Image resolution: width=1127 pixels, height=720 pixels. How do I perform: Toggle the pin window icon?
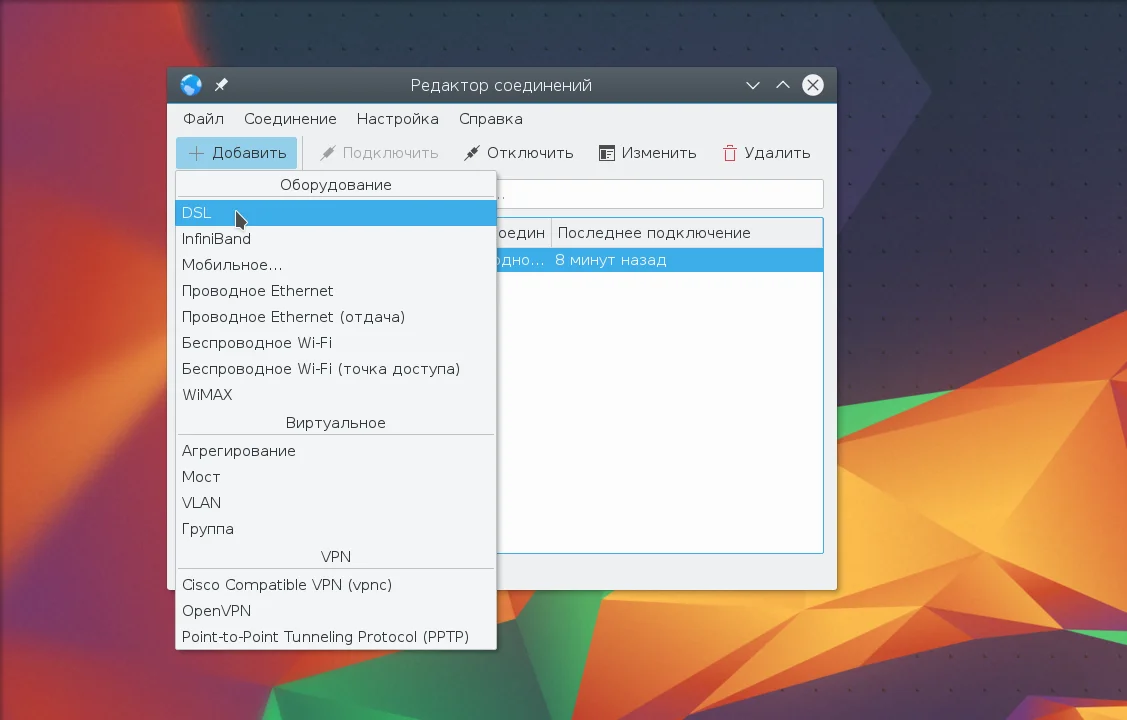(x=221, y=85)
